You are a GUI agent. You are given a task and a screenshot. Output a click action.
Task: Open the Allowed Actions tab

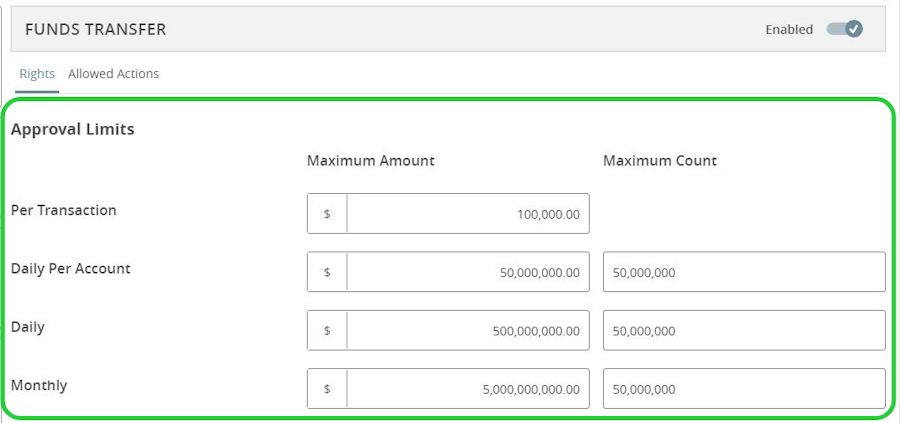(x=113, y=74)
